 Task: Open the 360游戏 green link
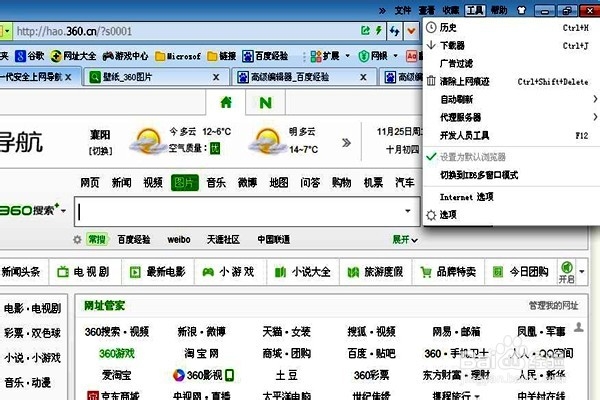click(x=117, y=353)
